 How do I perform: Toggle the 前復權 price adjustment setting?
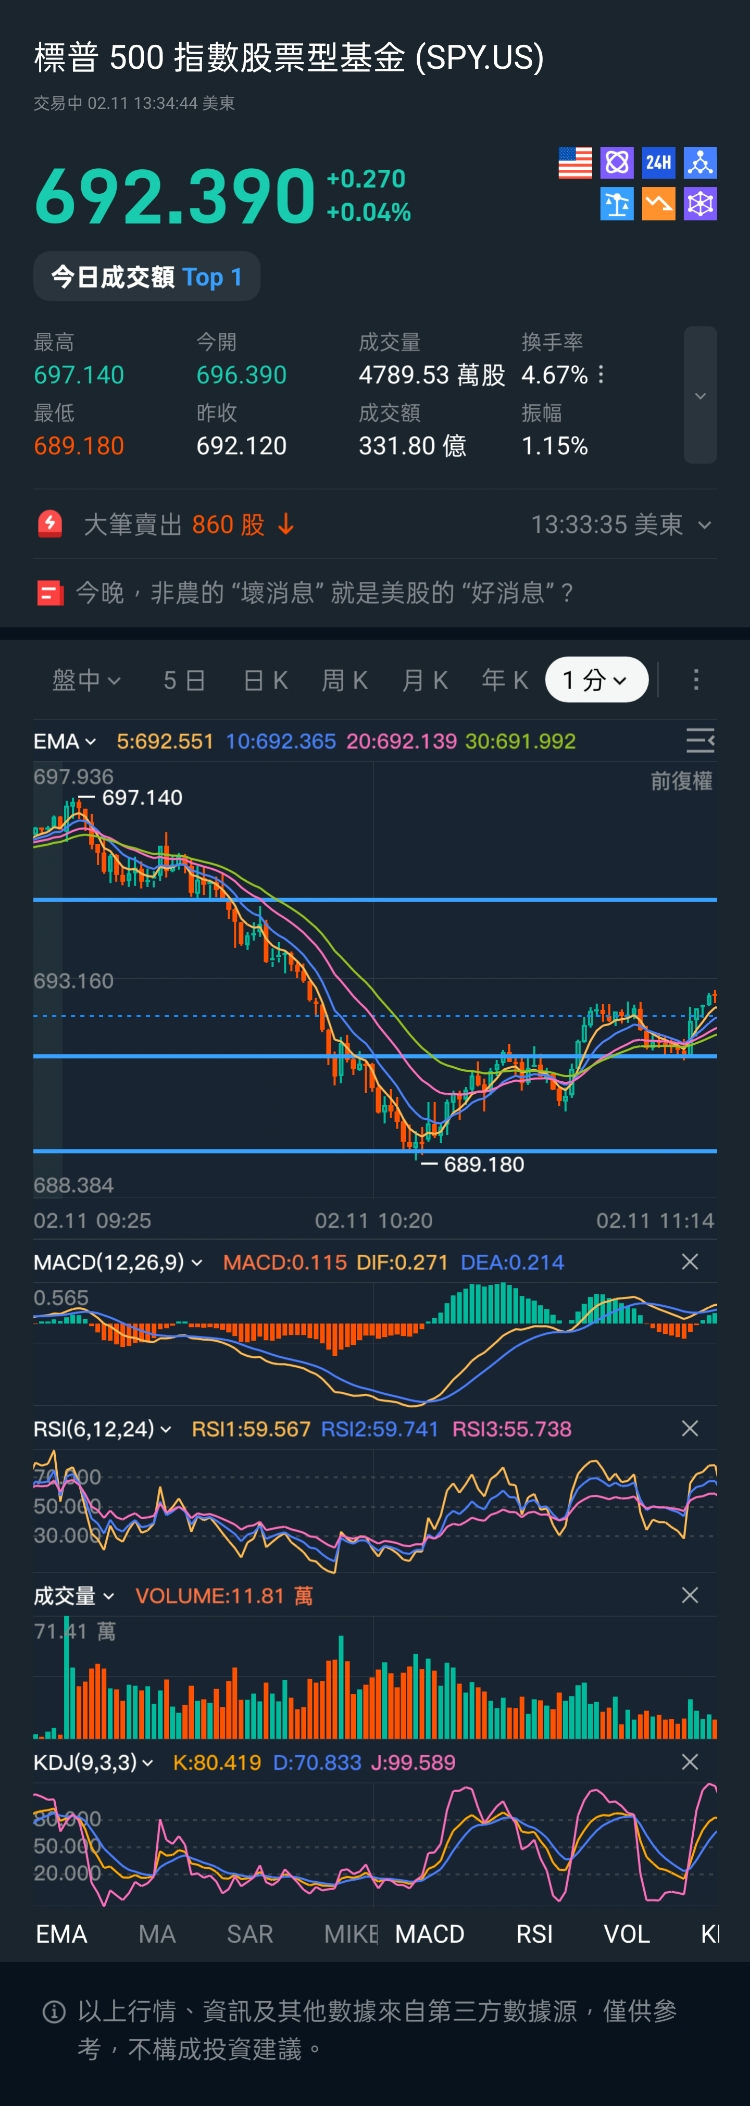click(681, 781)
